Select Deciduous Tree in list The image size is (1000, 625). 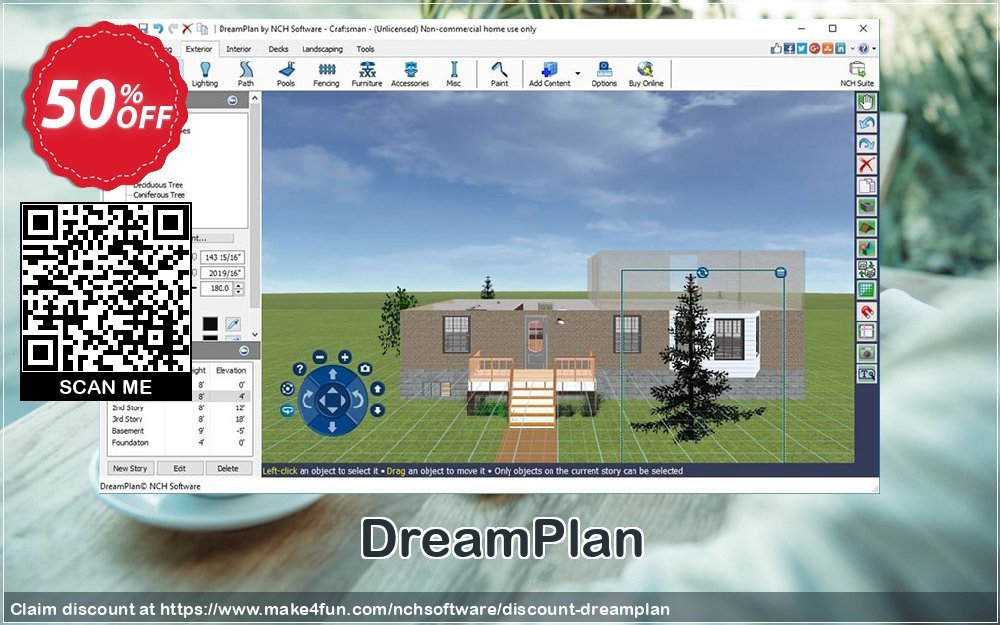[x=158, y=185]
